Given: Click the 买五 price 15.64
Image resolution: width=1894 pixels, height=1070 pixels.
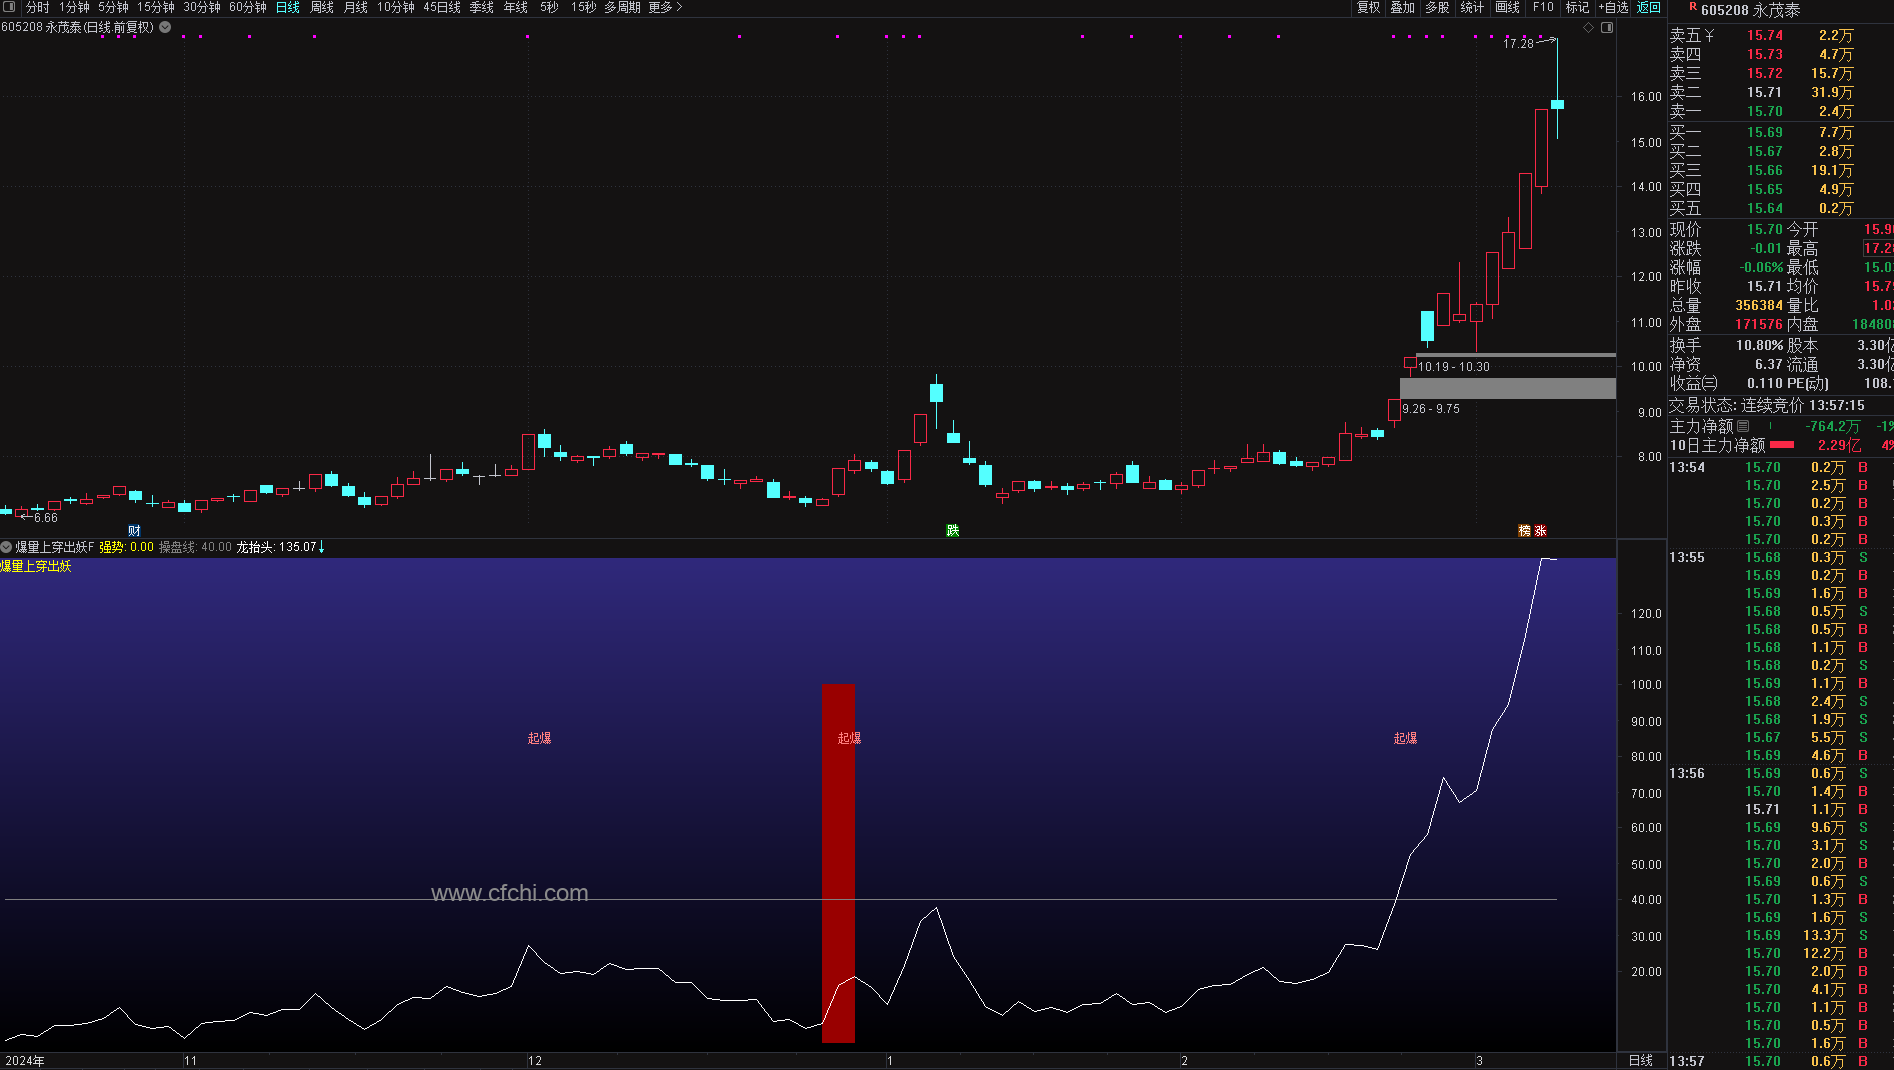Looking at the screenshot, I should tap(1765, 209).
